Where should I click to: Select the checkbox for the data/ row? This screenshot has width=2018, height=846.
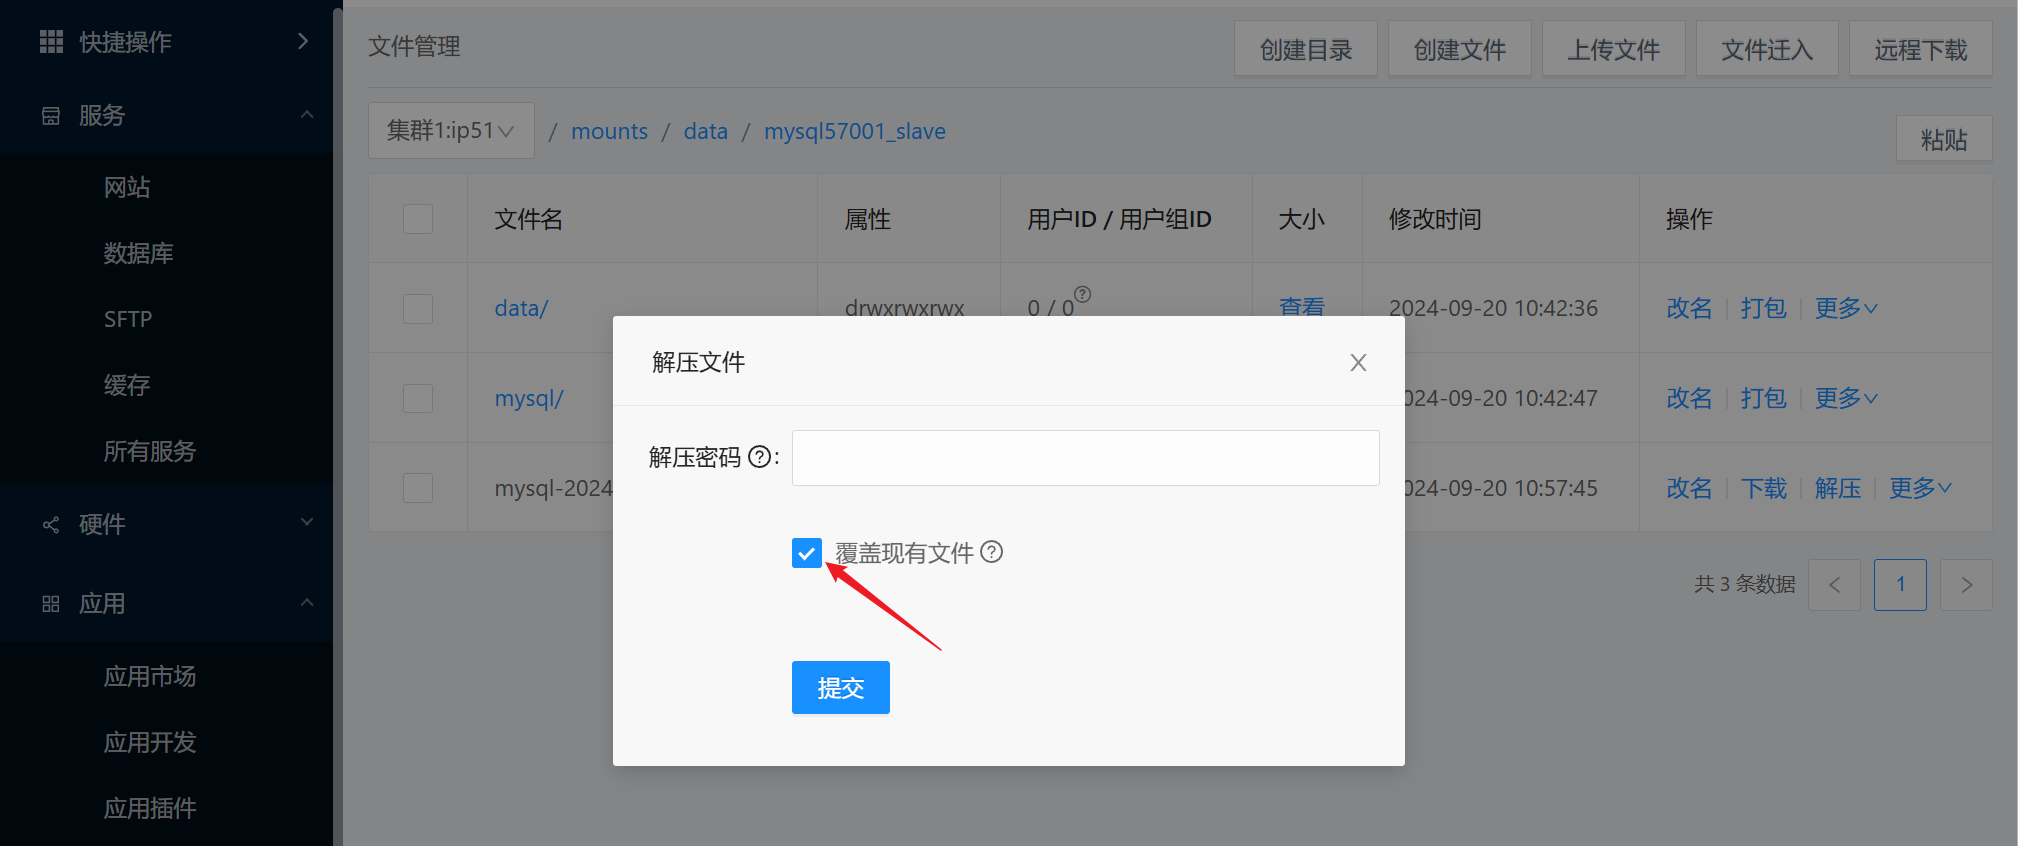(x=418, y=308)
